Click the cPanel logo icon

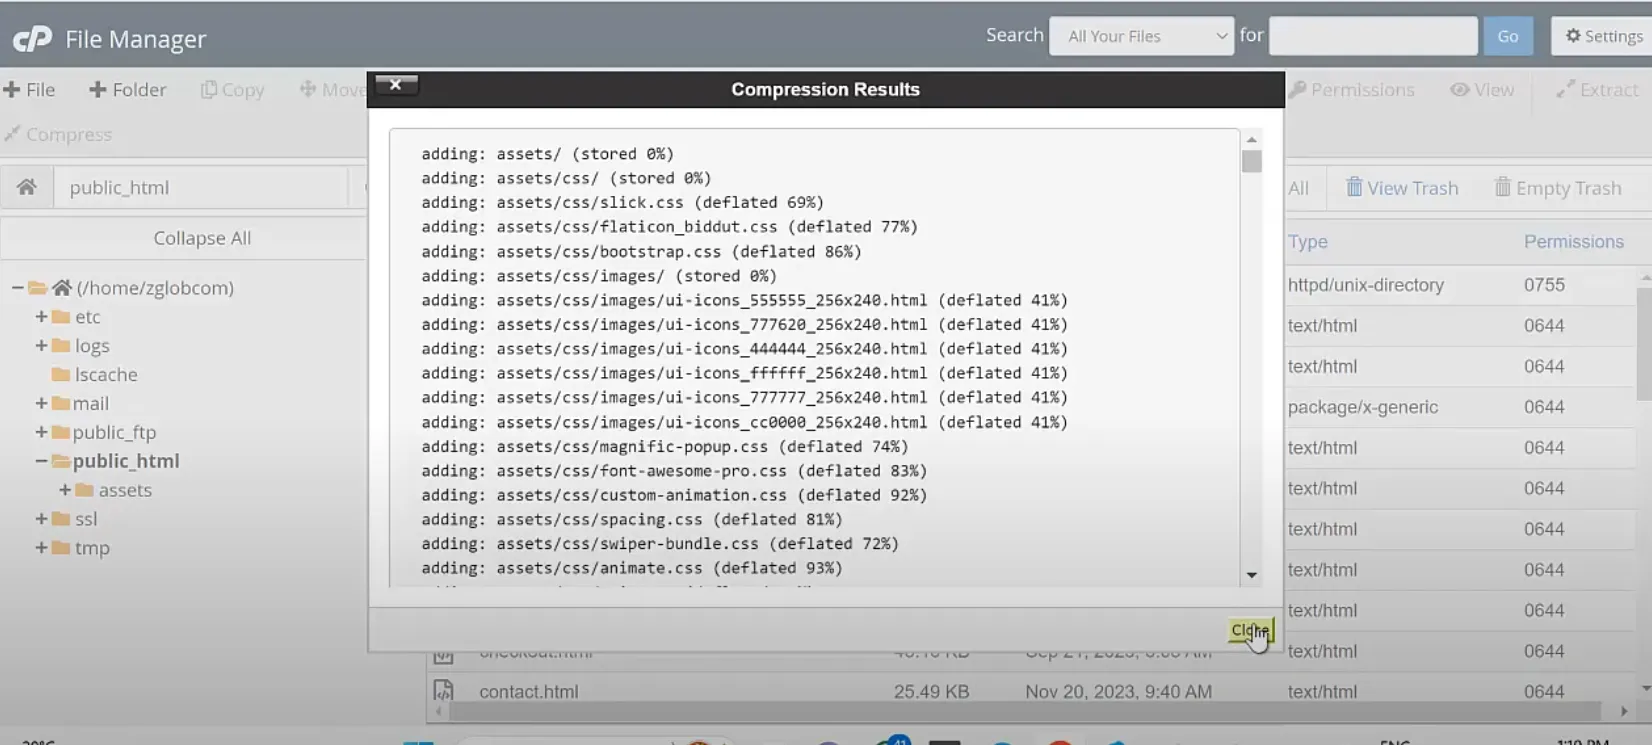tap(32, 38)
